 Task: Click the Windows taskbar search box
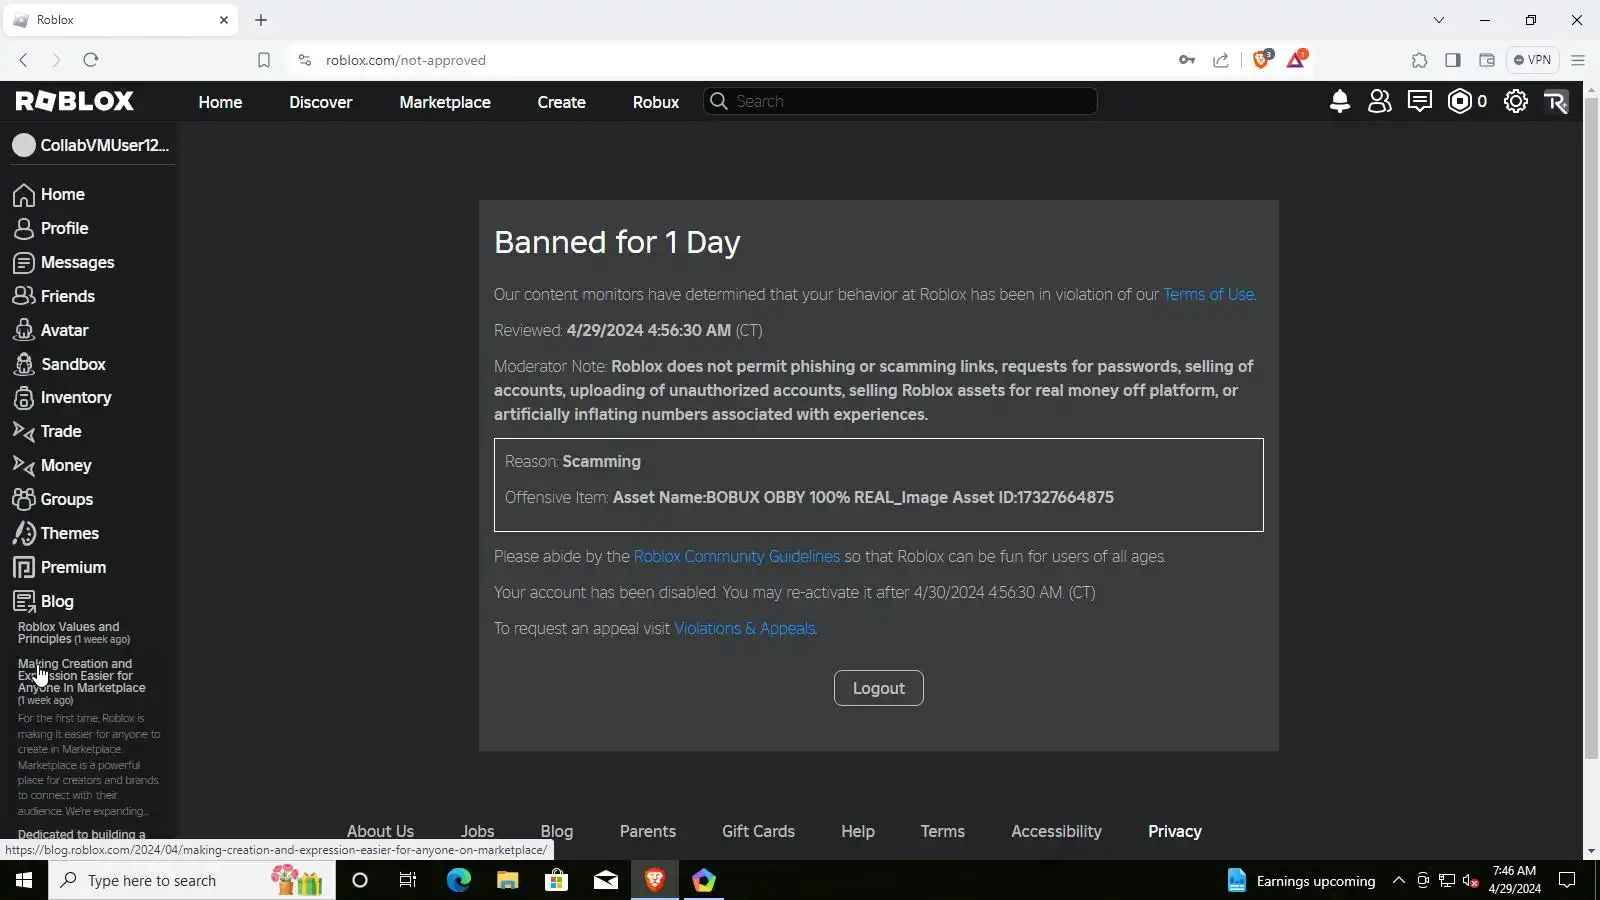tap(192, 881)
